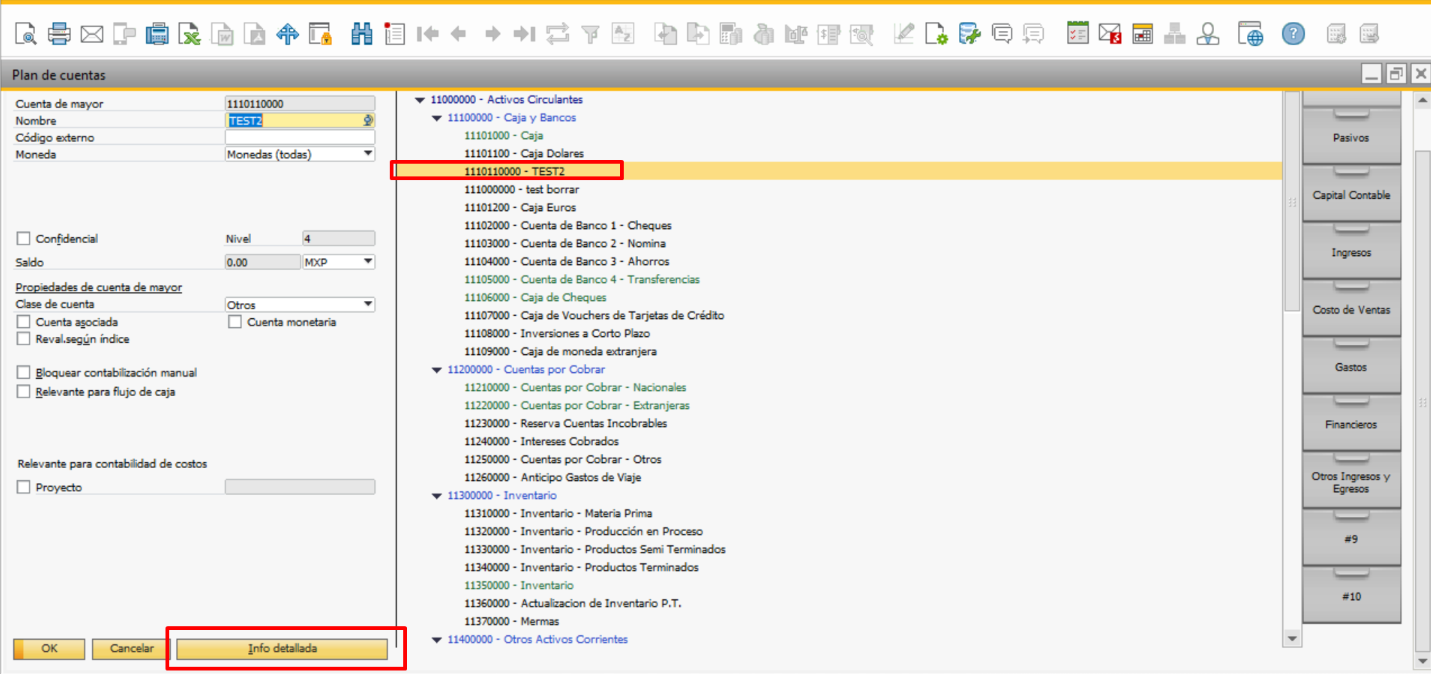This screenshot has width=1431, height=675.
Task: Open the Pasivos drawer tab
Action: (1351, 137)
